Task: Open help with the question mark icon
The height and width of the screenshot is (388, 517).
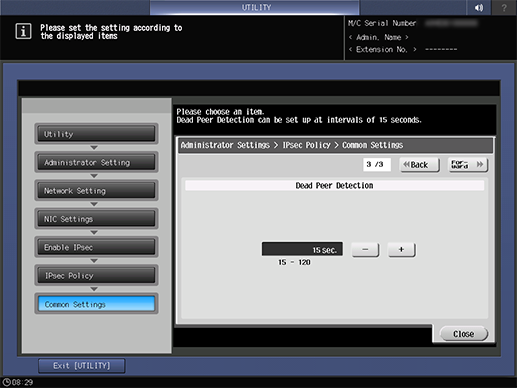Action: [x=504, y=7]
